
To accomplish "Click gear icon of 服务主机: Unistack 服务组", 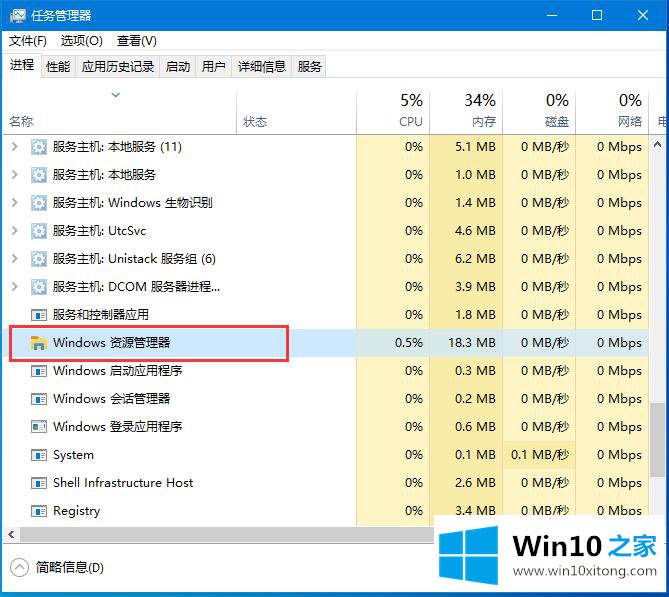I will tap(38, 259).
